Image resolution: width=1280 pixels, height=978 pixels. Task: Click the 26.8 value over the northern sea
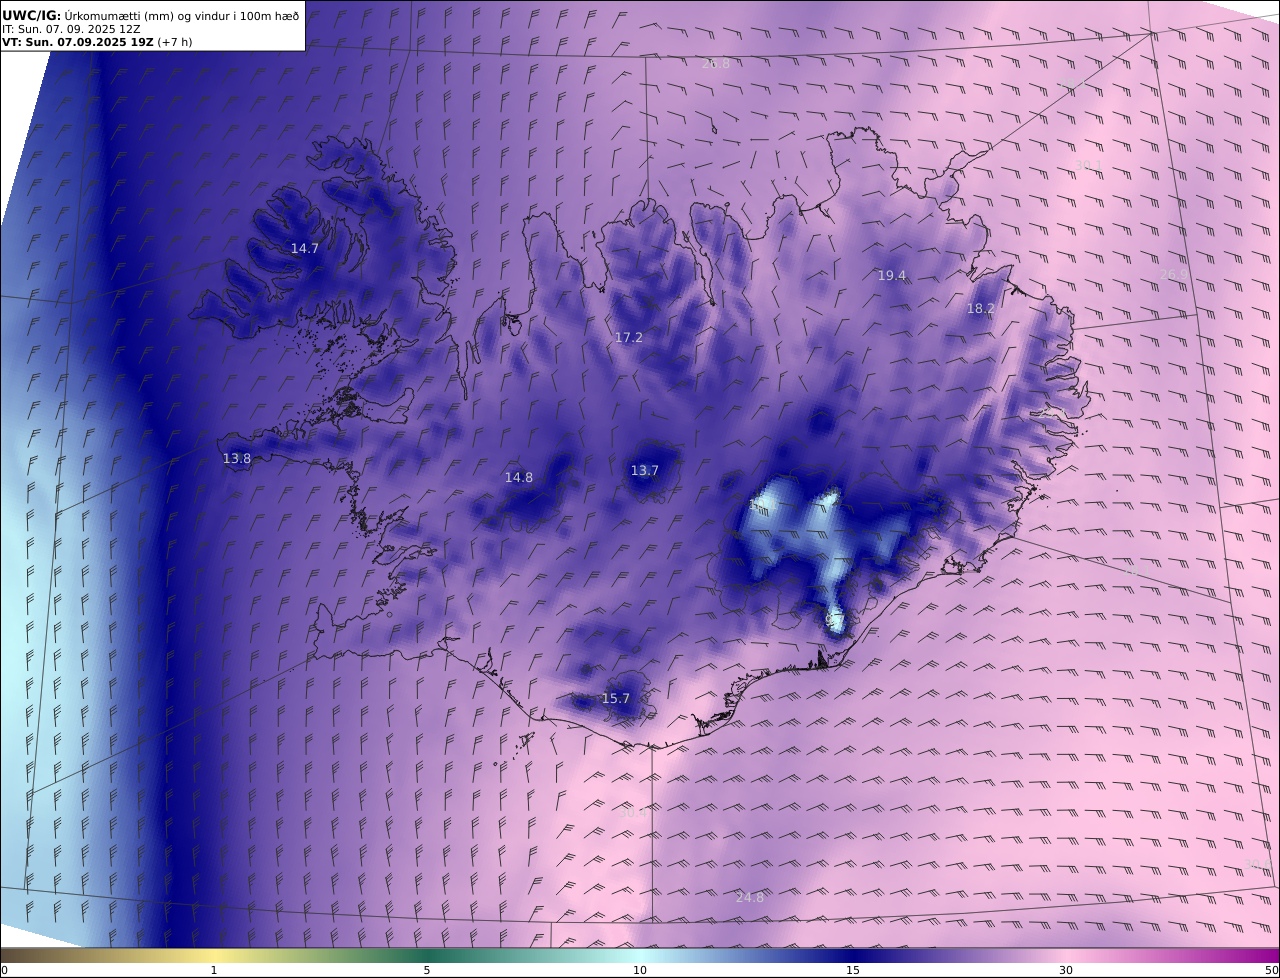[x=716, y=63]
